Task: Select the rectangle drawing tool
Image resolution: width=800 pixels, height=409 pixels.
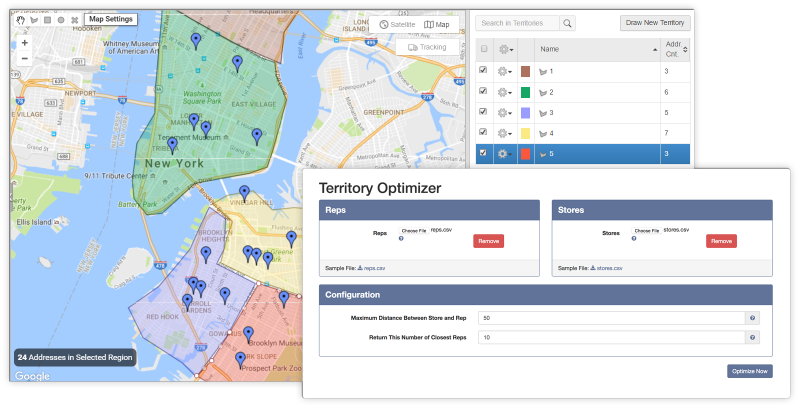Action: click(47, 20)
